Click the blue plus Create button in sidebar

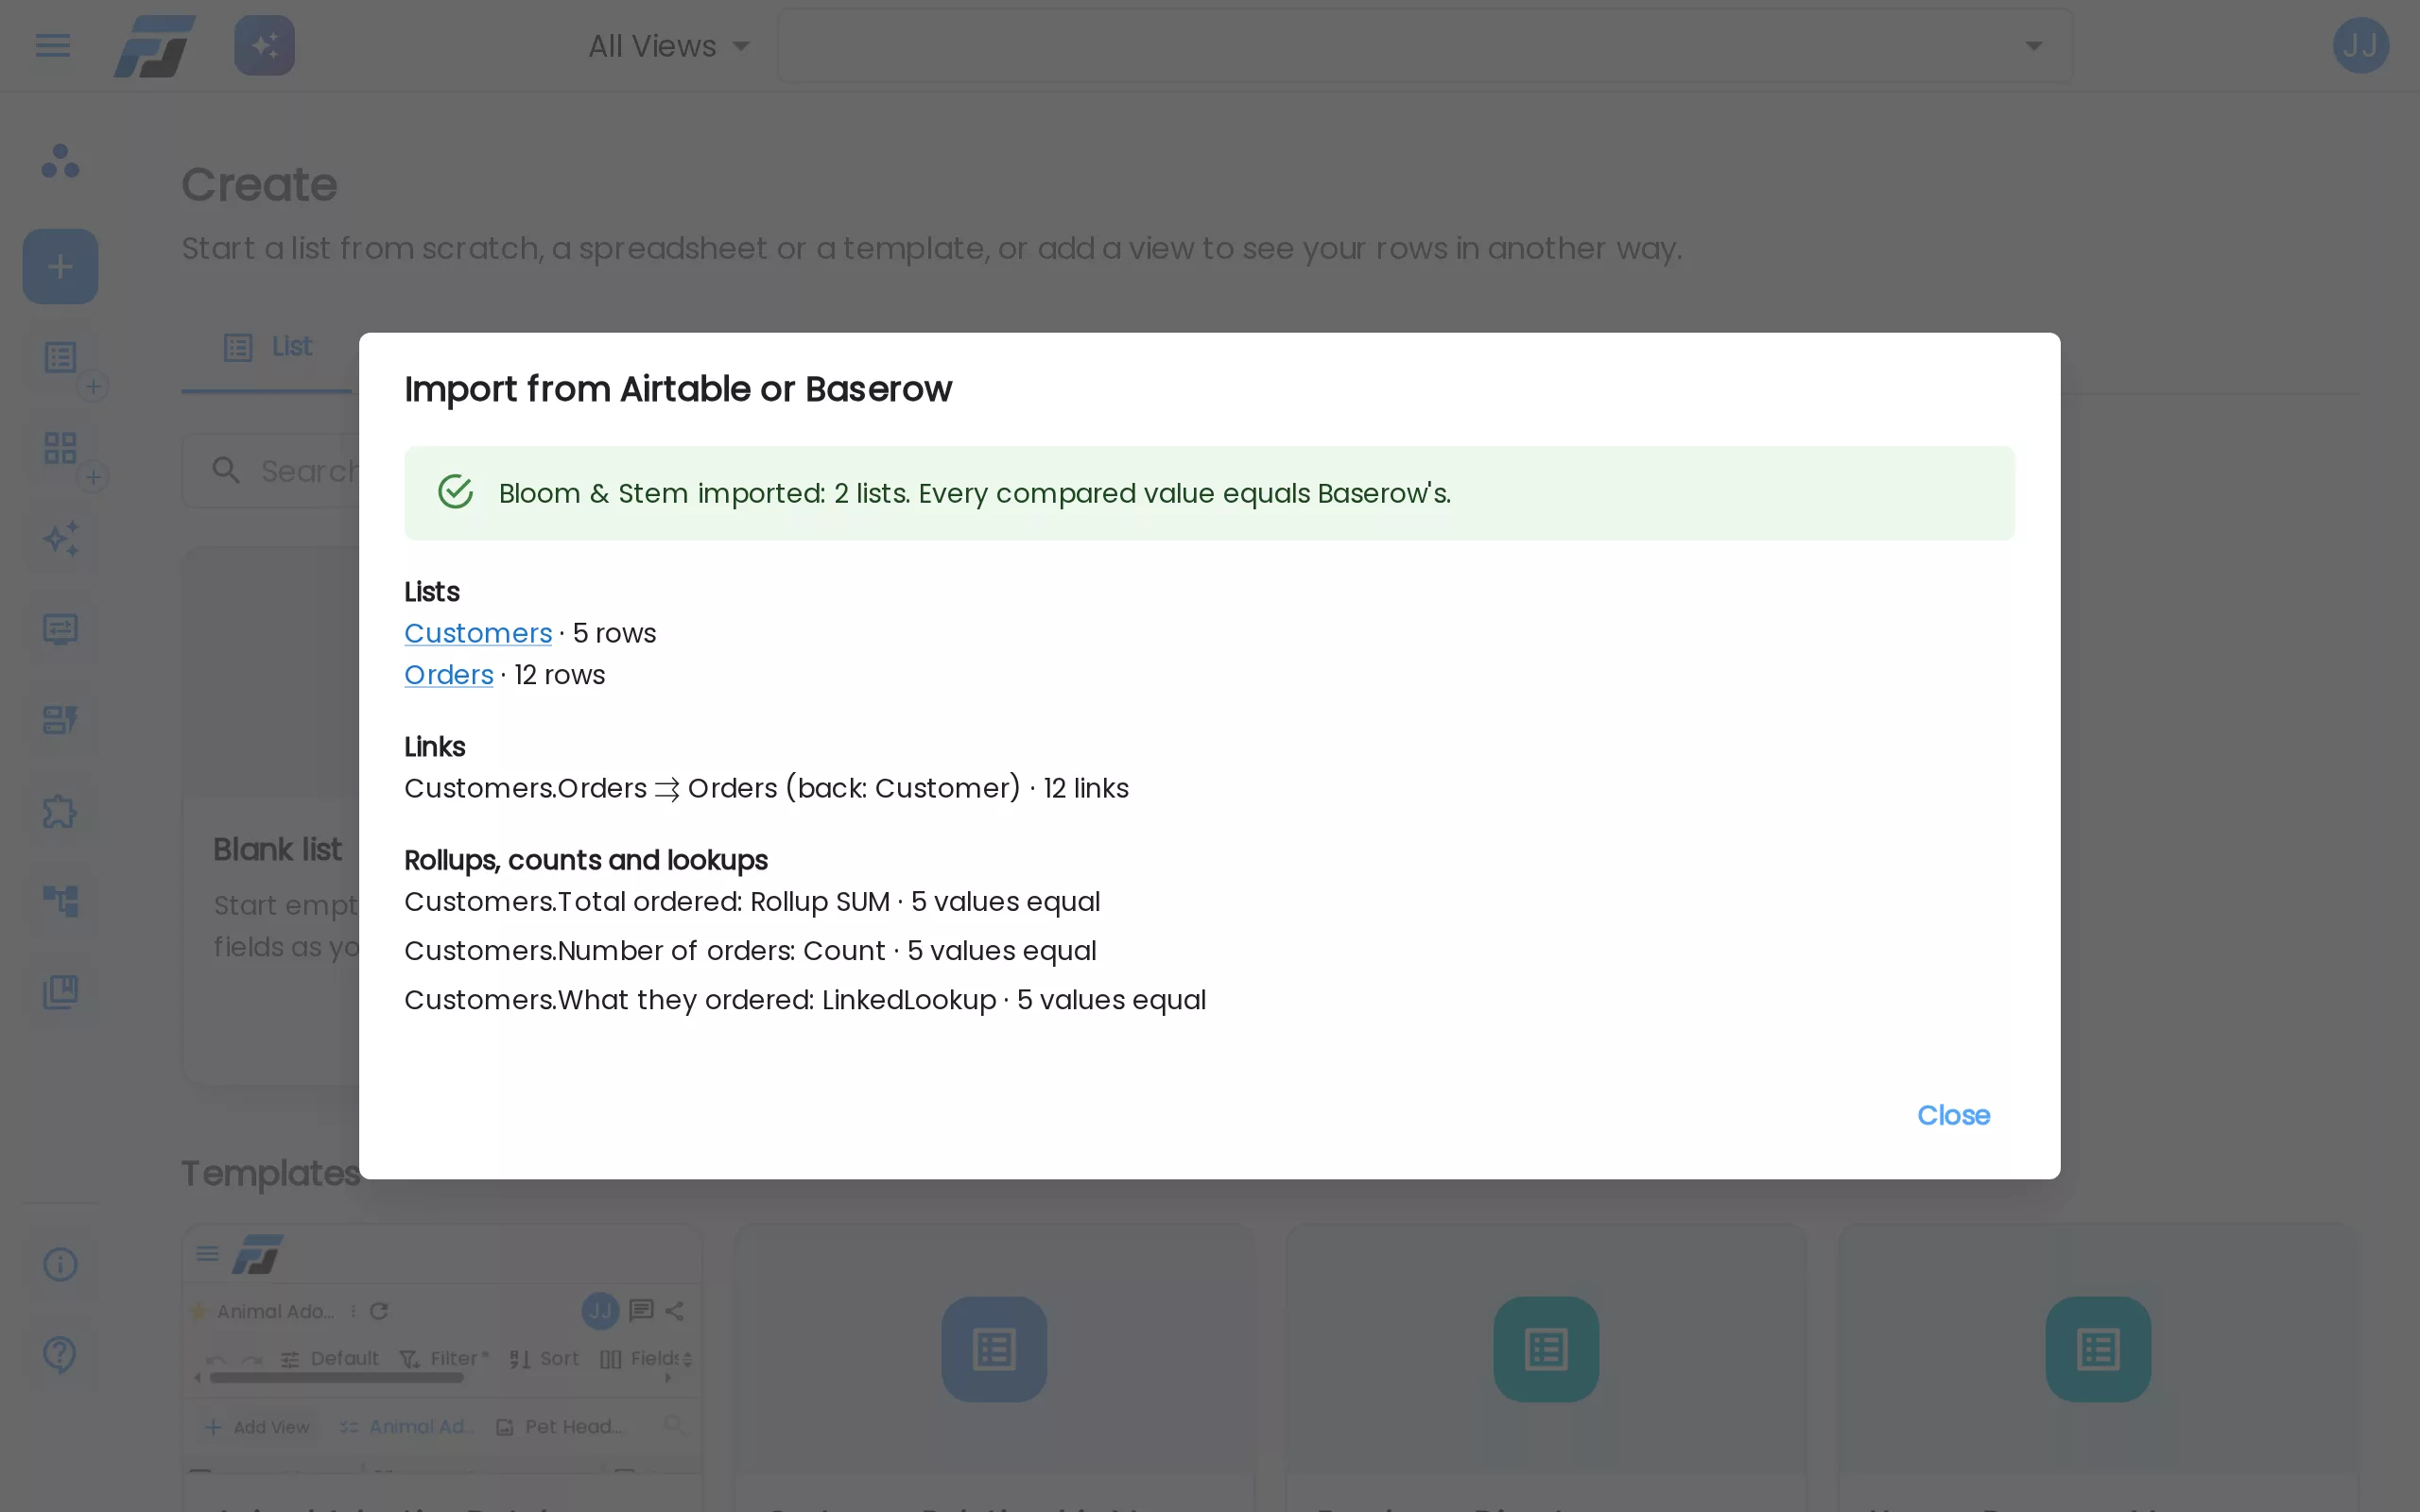60,266
